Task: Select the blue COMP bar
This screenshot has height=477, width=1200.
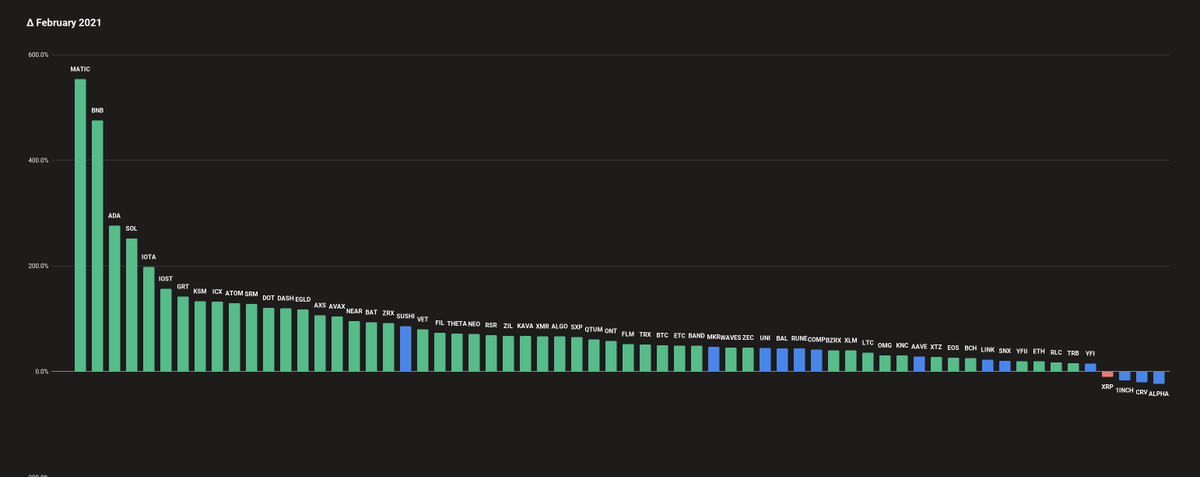Action: pos(816,361)
